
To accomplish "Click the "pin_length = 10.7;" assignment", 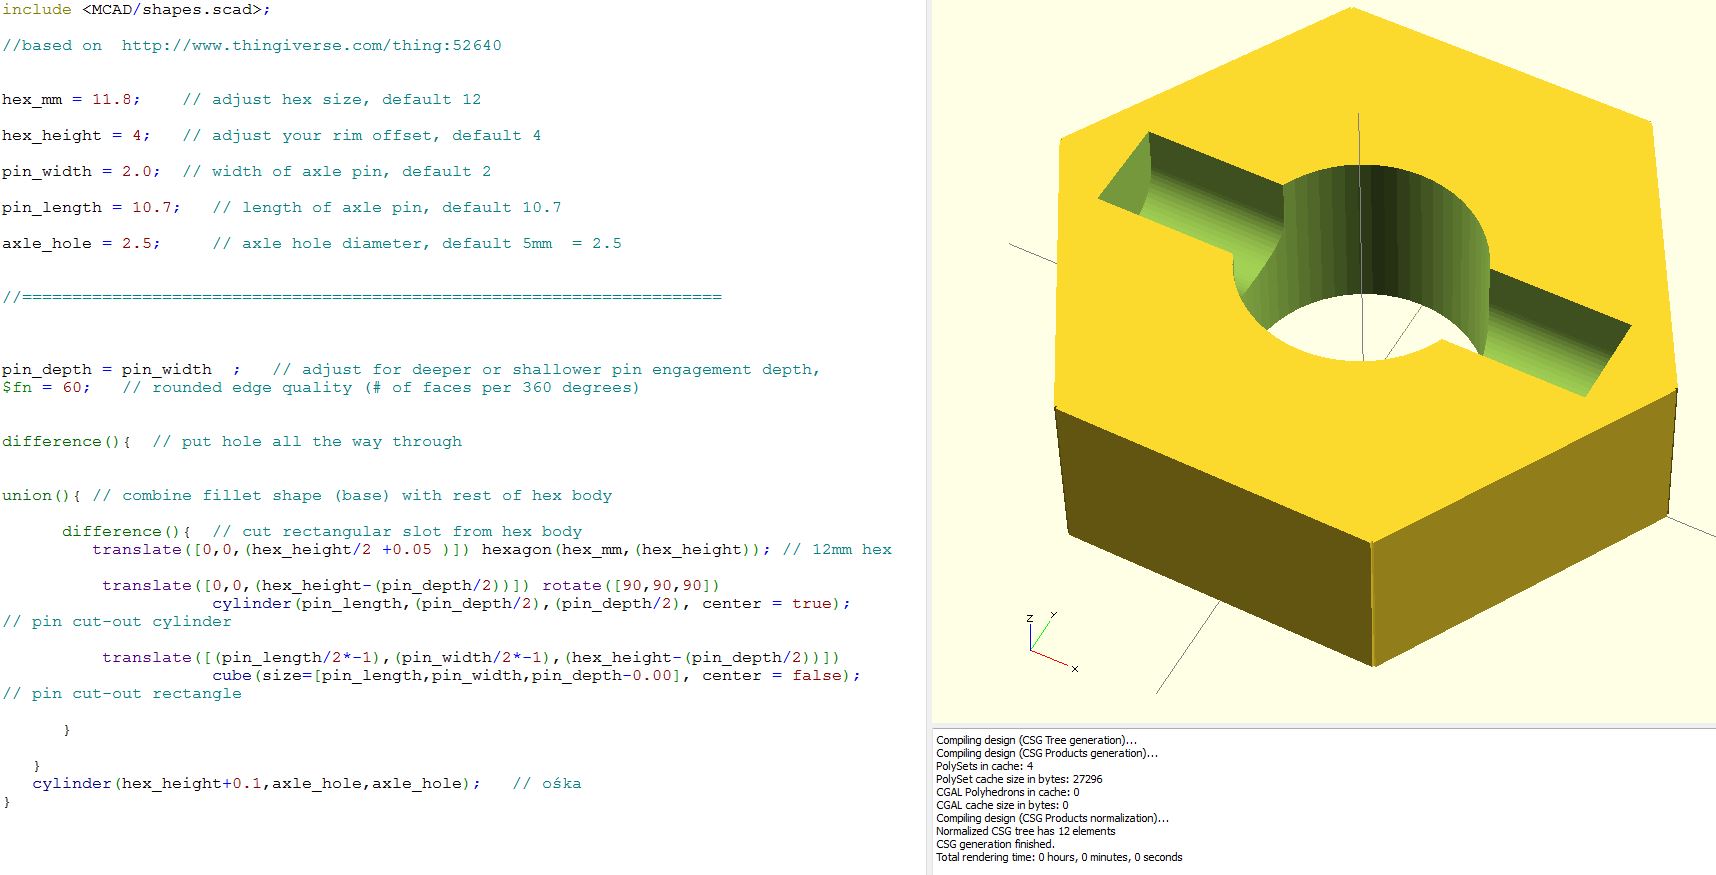I will 91,207.
